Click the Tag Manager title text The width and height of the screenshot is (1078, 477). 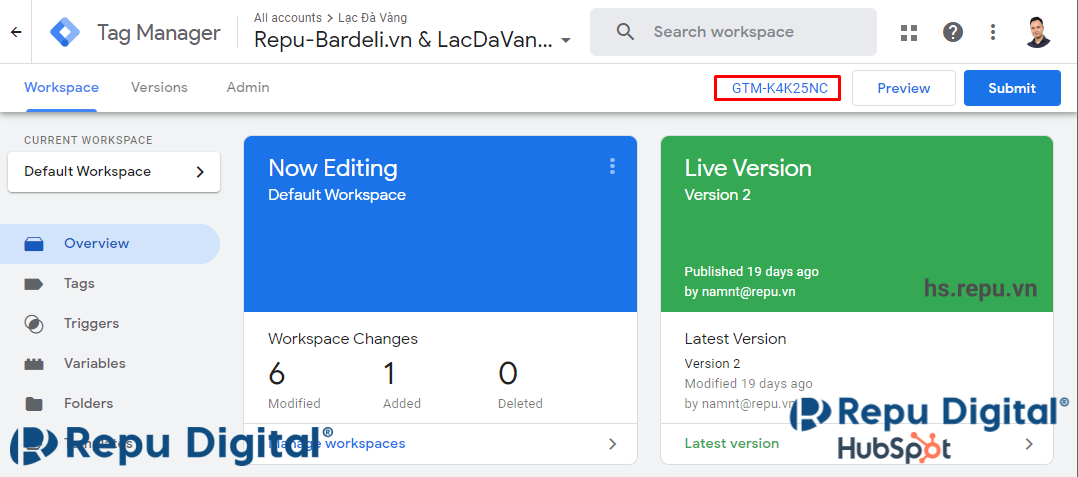tap(159, 32)
